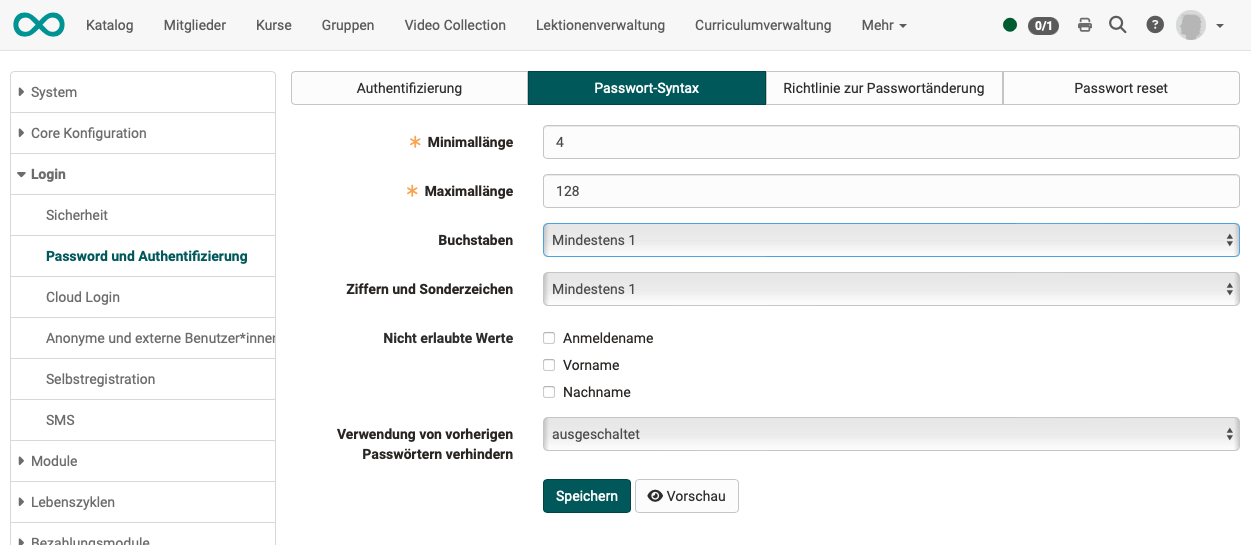The image size is (1251, 545).
Task: Open the search magnifier icon
Action: point(1118,25)
